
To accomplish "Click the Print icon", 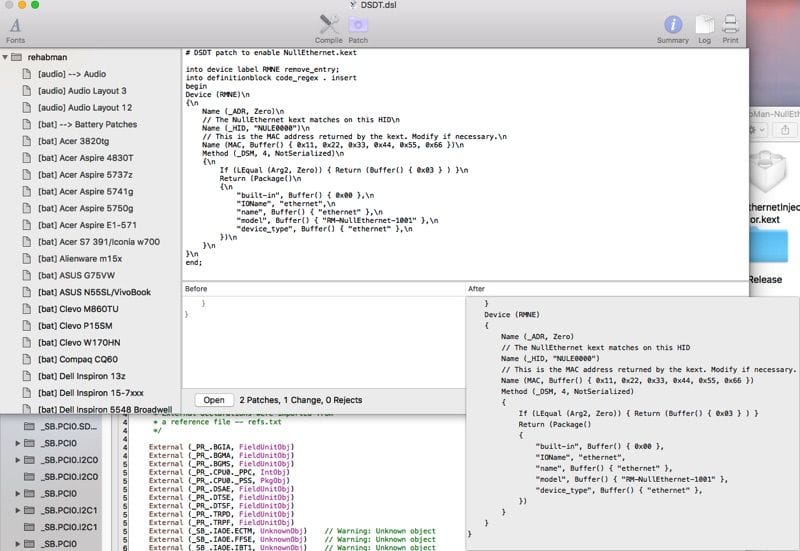I will click(x=731, y=24).
